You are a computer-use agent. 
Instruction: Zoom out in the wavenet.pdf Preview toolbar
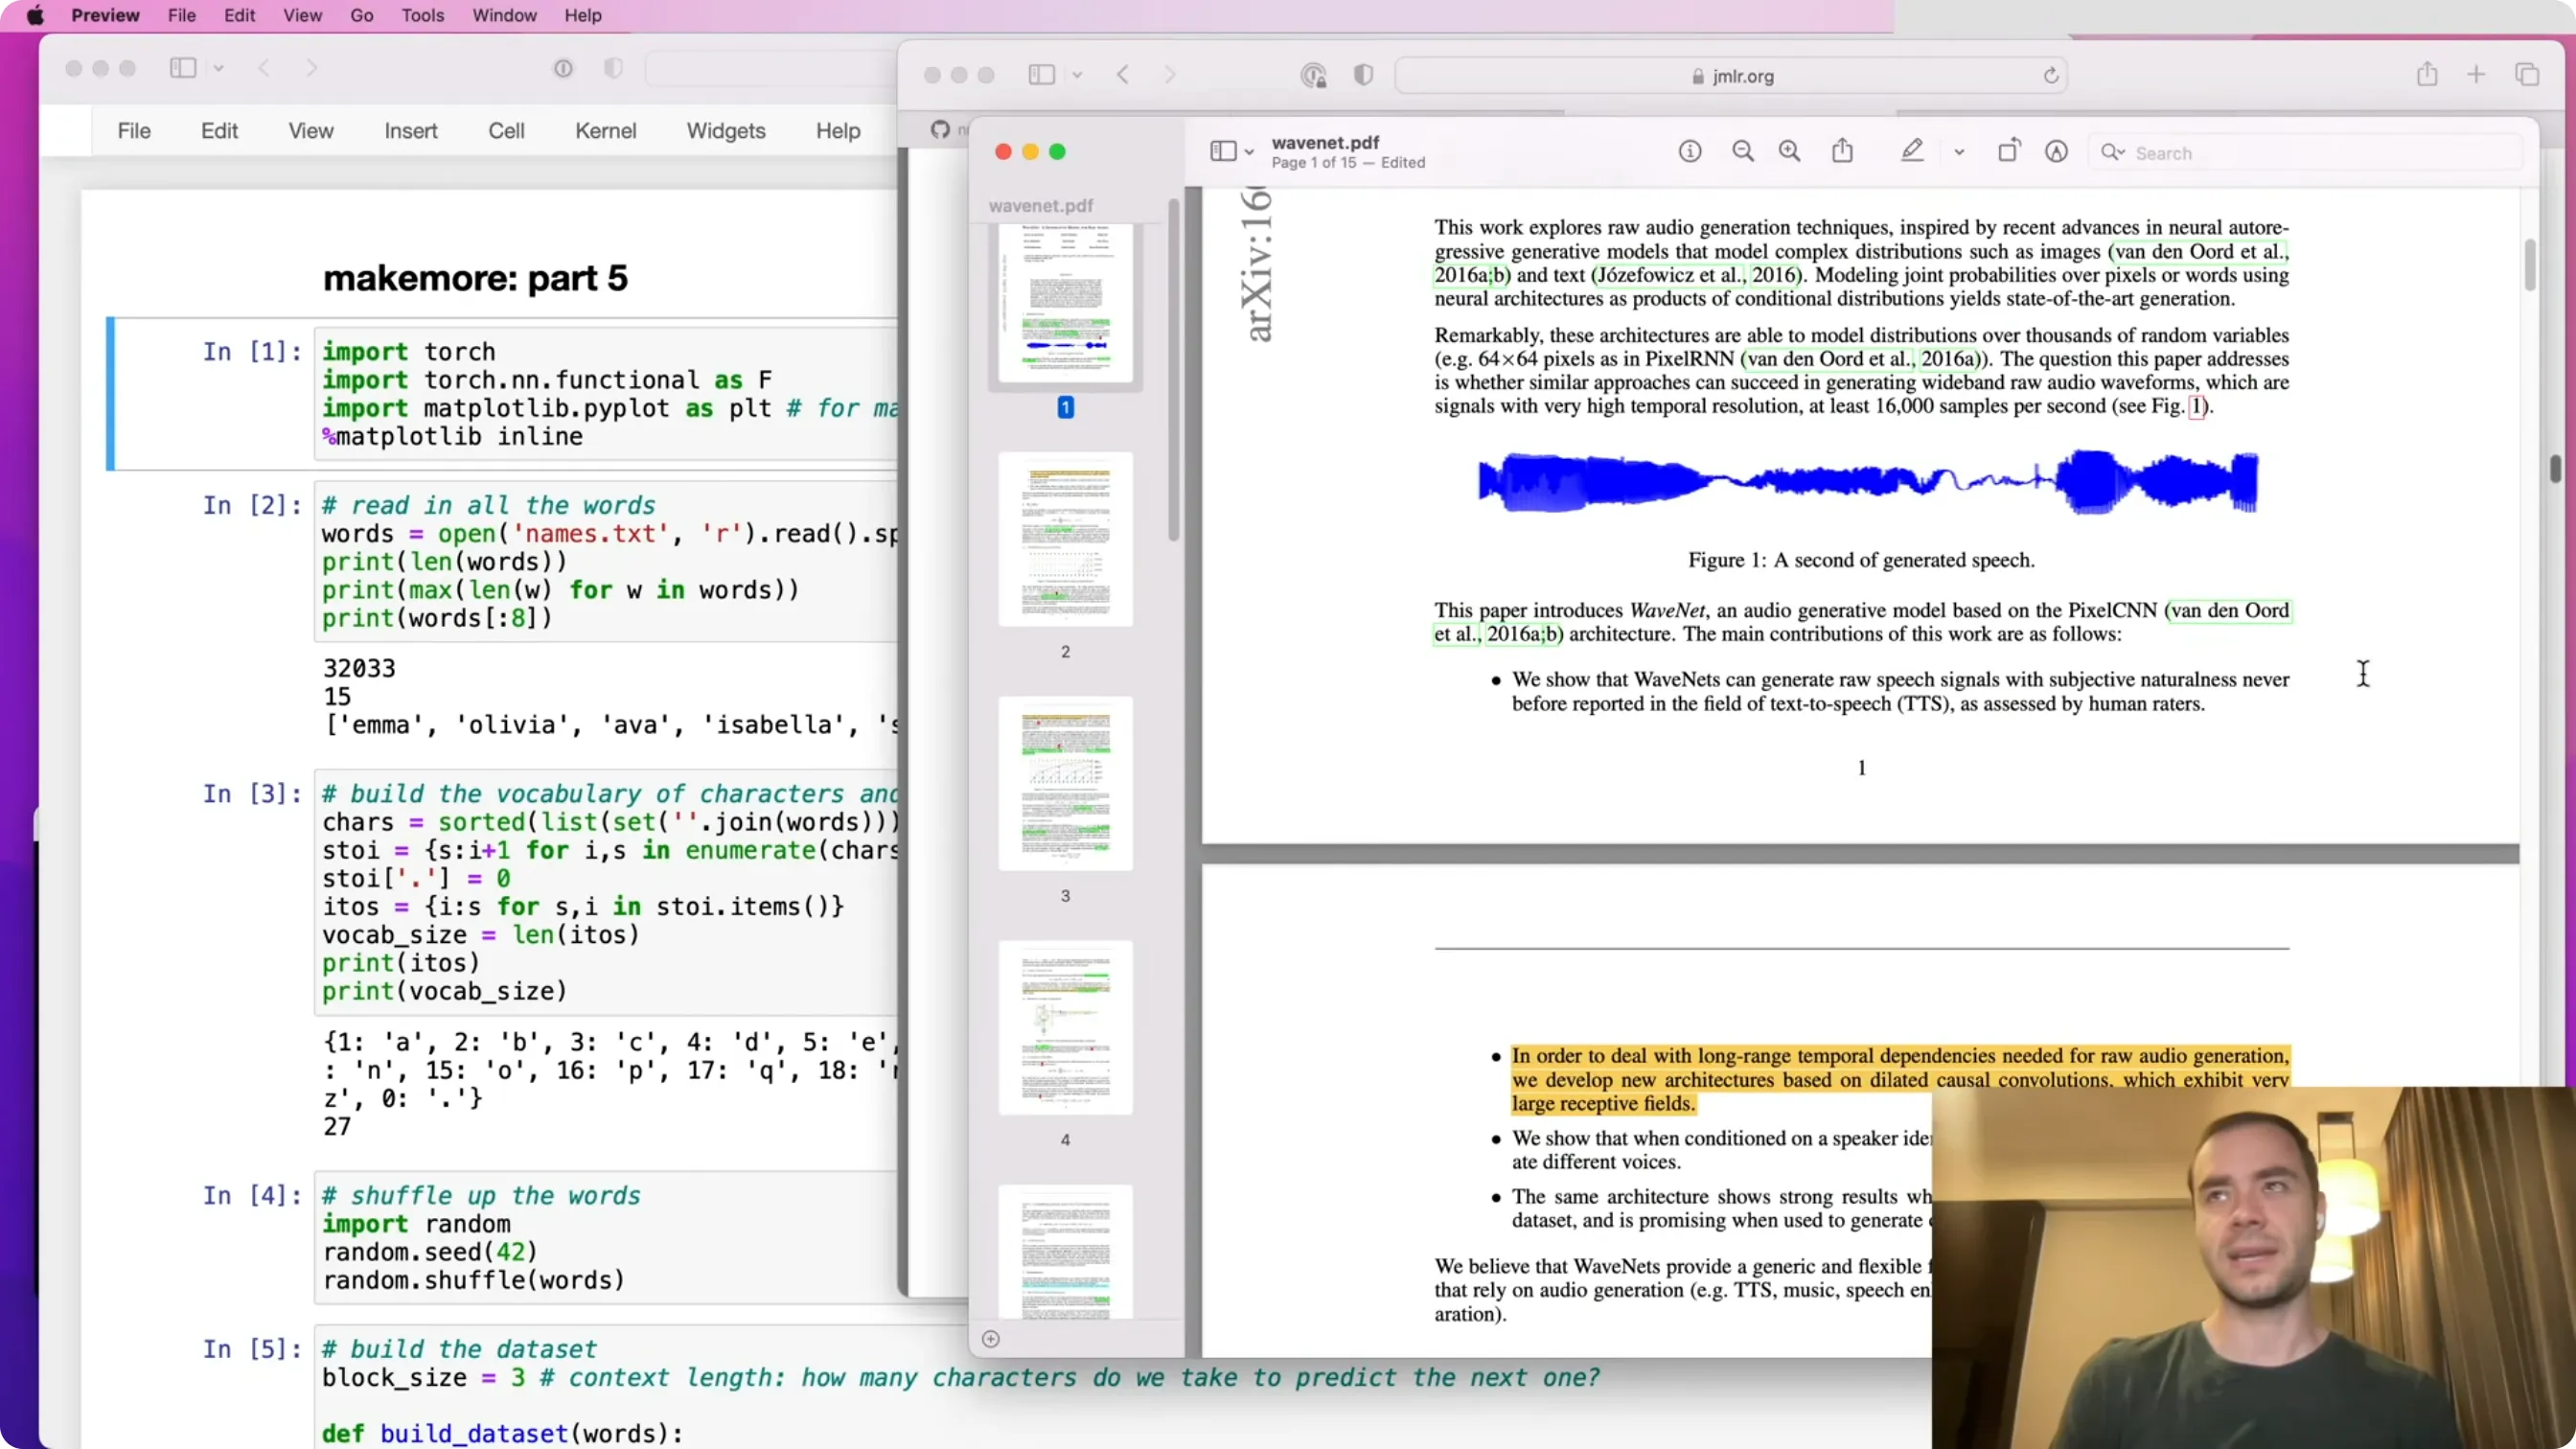[1743, 152]
